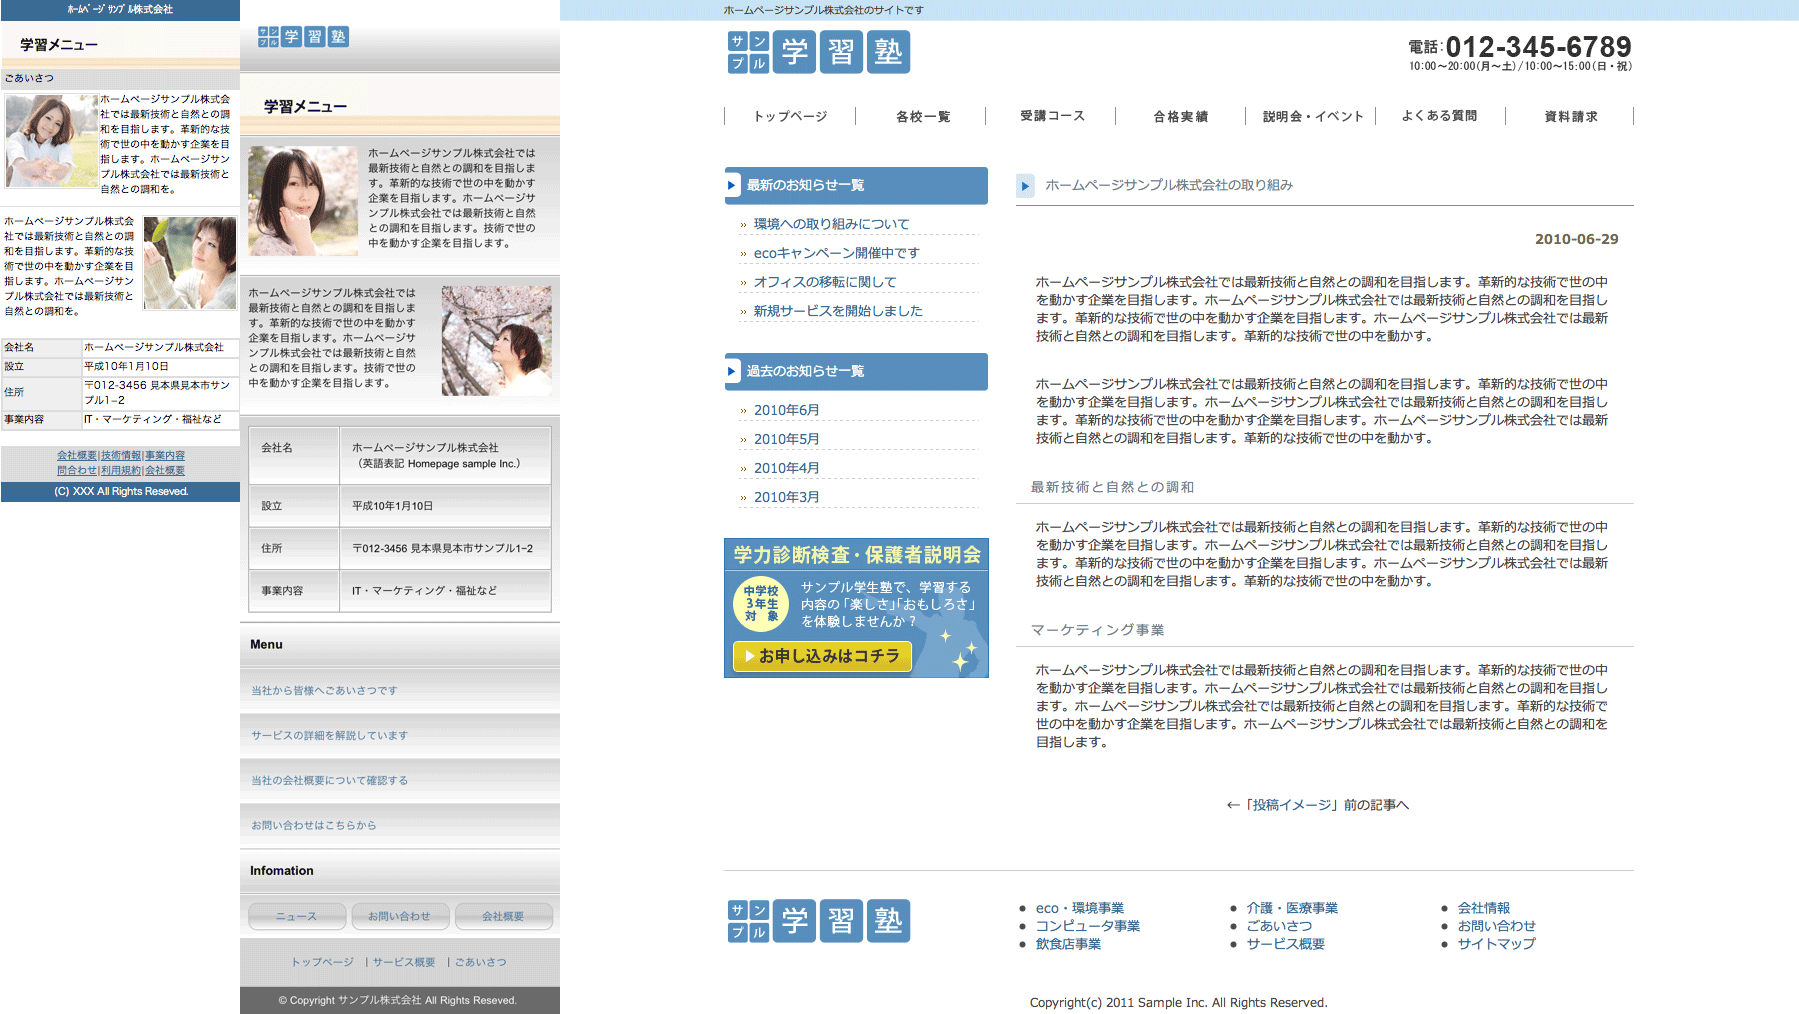The height and width of the screenshot is (1014, 1799).
Task: Open the お問い合わせはこちらから menu row
Action: pyautogui.click(x=314, y=825)
